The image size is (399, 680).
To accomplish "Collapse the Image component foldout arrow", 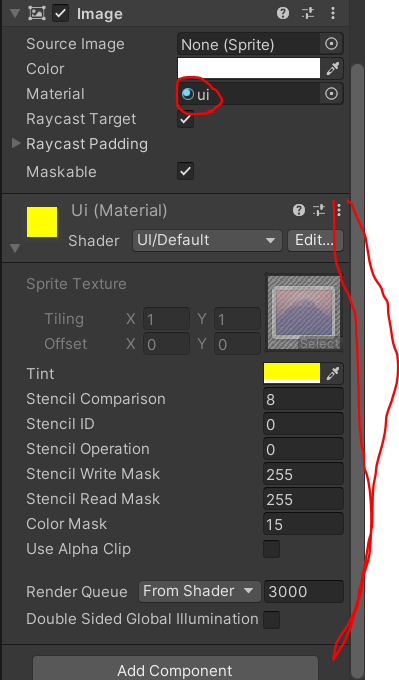I will [x=15, y=13].
